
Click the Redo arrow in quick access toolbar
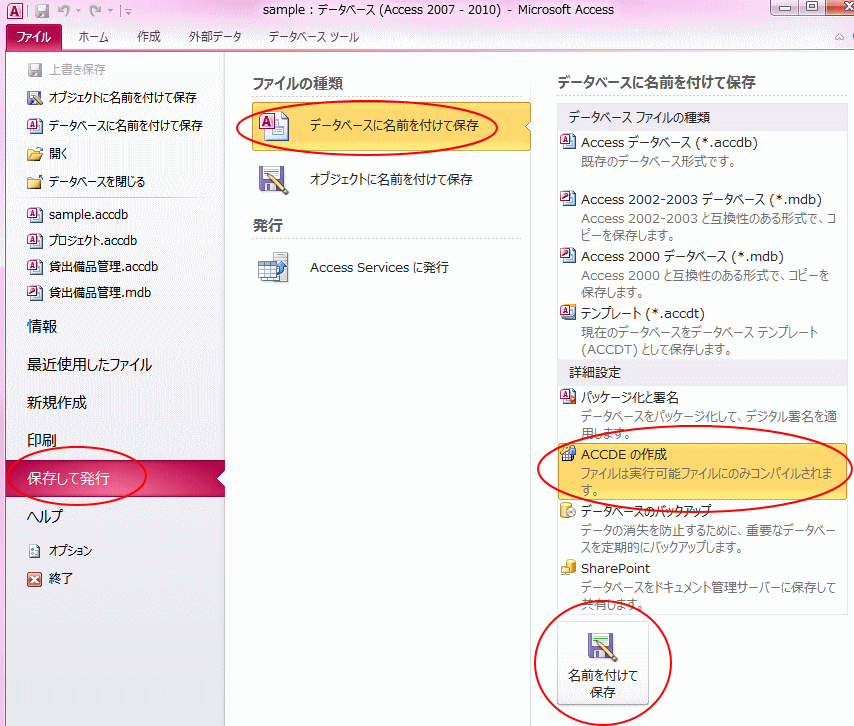[96, 10]
